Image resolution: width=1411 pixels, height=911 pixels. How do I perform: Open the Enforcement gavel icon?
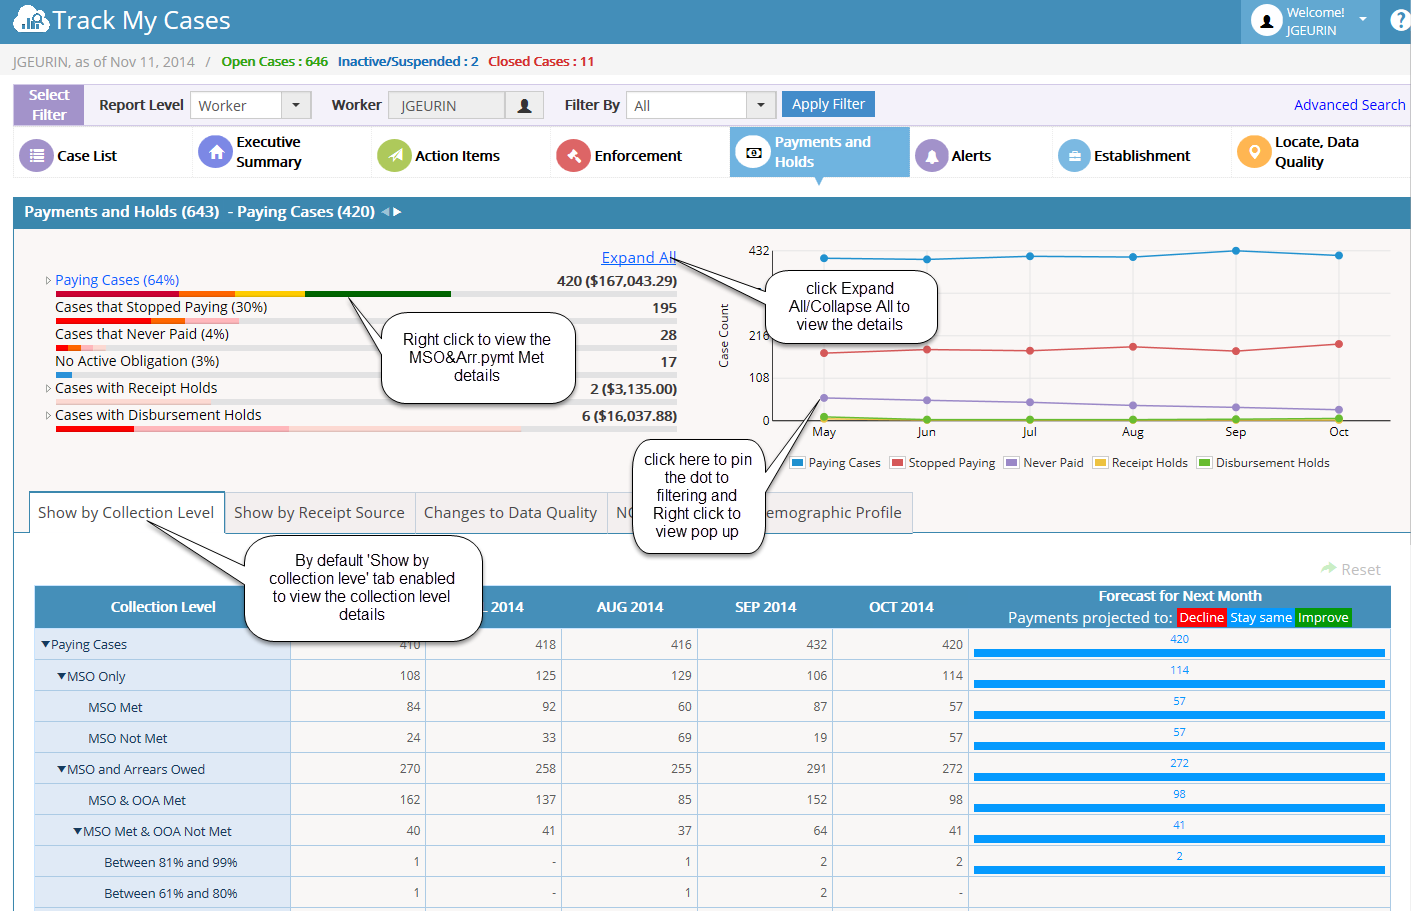click(573, 155)
